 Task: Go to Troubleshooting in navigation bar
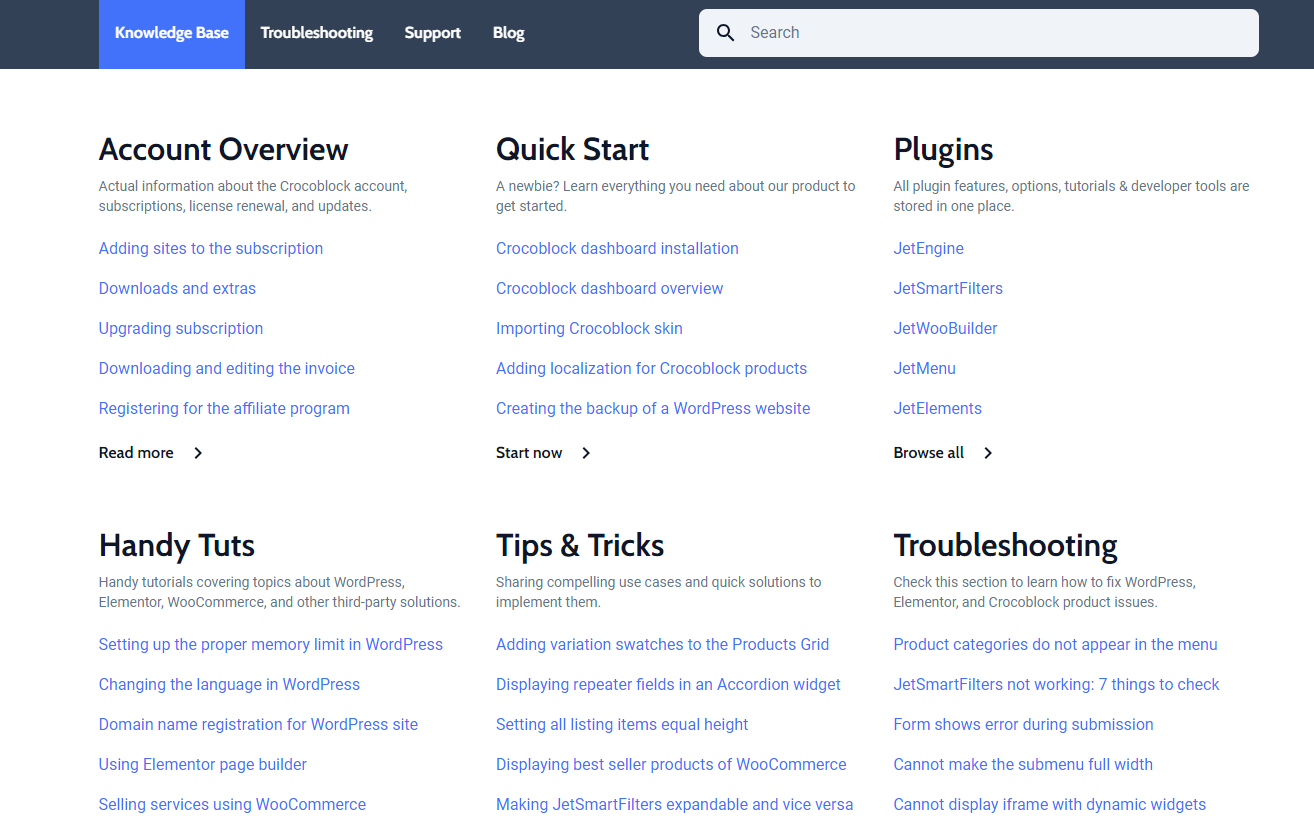coord(317,33)
